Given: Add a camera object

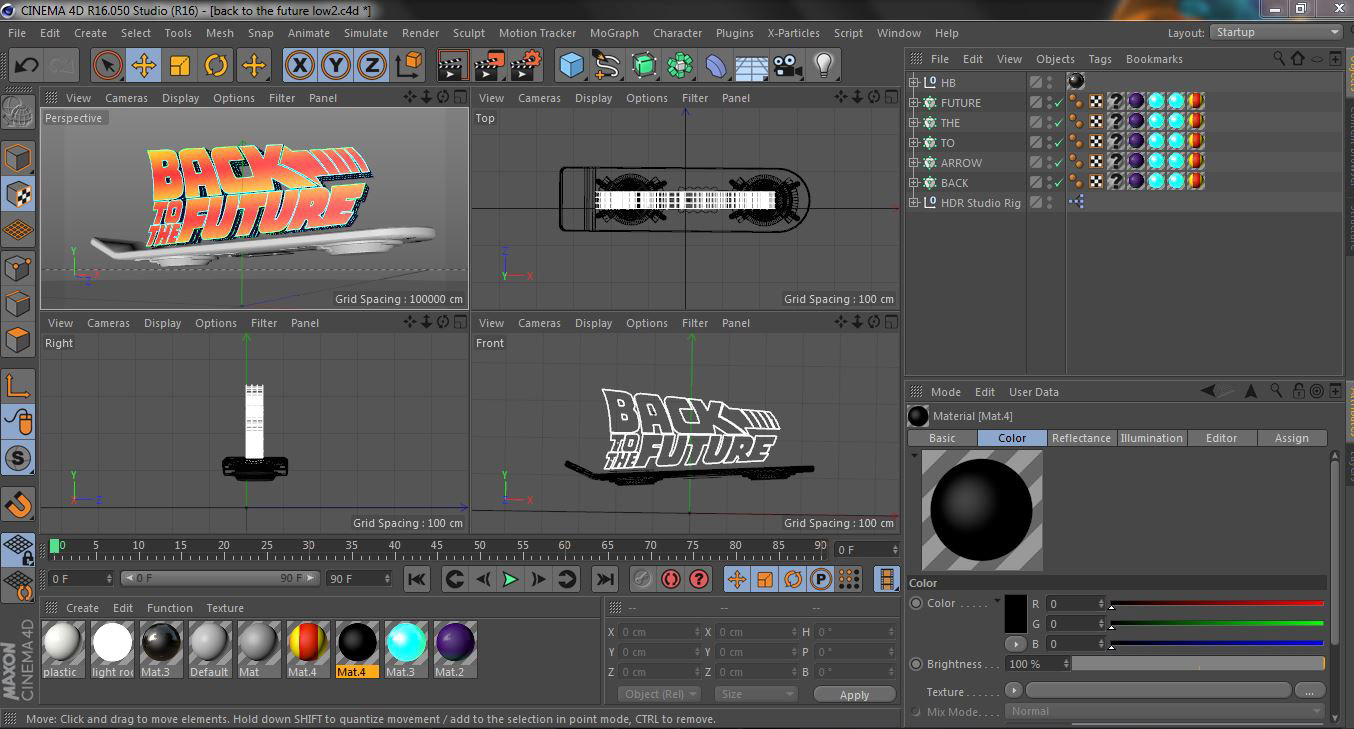Looking at the screenshot, I should (787, 66).
